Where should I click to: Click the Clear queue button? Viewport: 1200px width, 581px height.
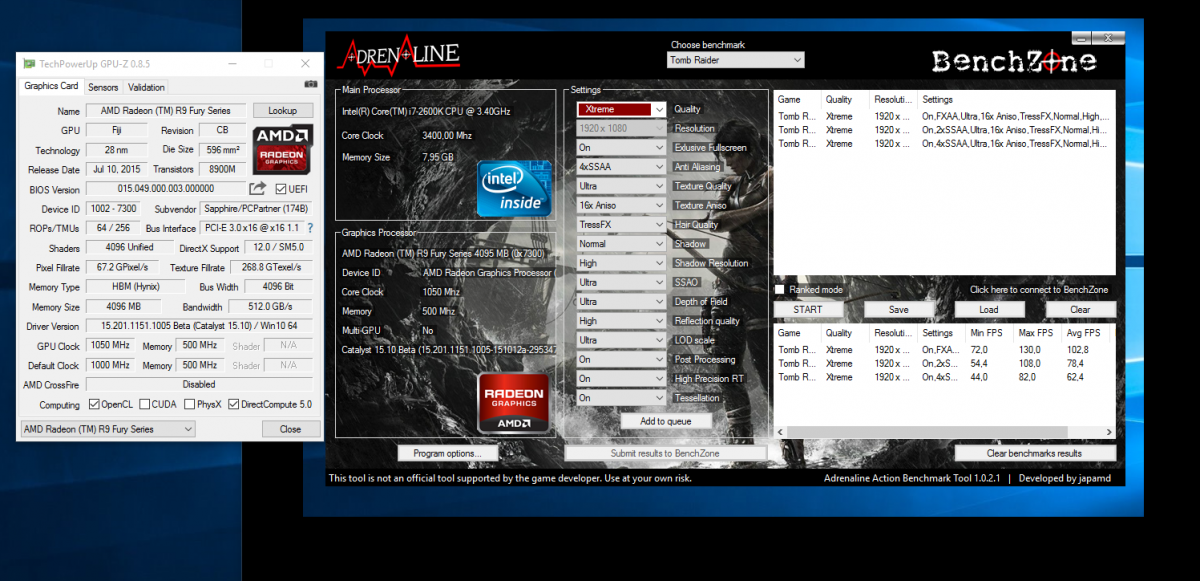point(1080,309)
